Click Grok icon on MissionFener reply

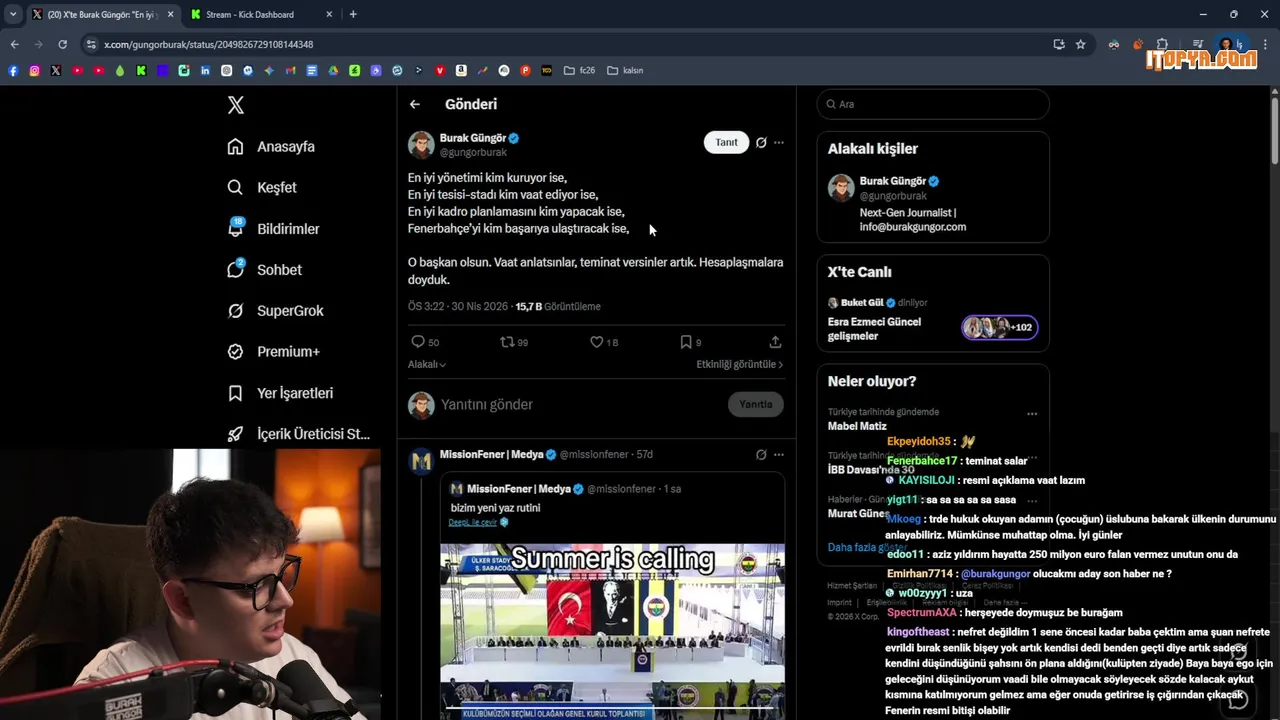click(761, 454)
